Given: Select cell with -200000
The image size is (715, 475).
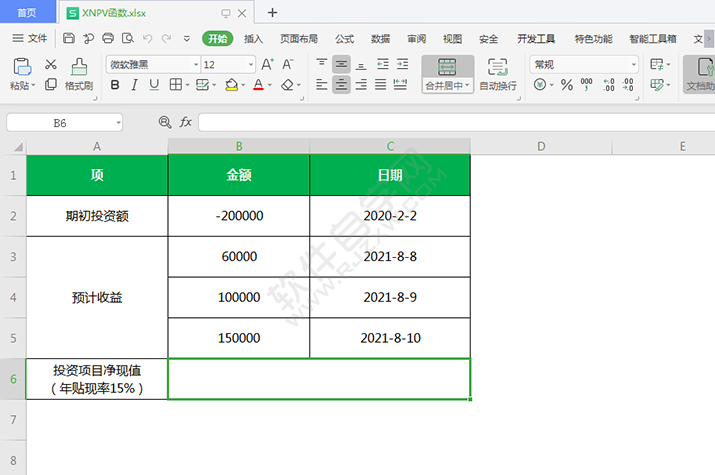Looking at the screenshot, I should 239,216.
